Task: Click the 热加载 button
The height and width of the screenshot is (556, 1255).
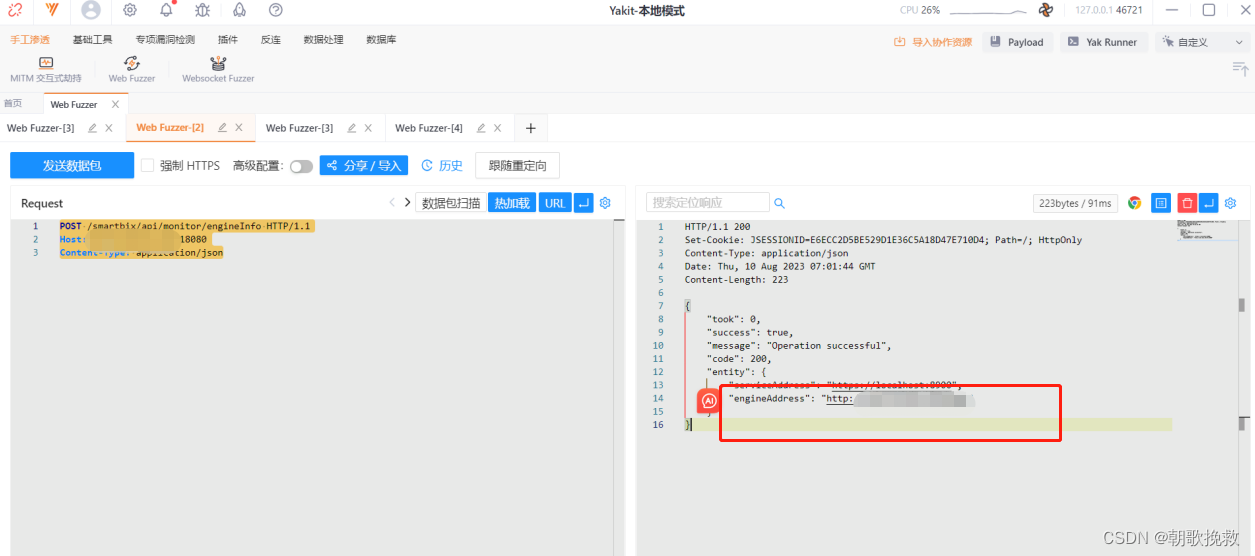Action: (512, 203)
